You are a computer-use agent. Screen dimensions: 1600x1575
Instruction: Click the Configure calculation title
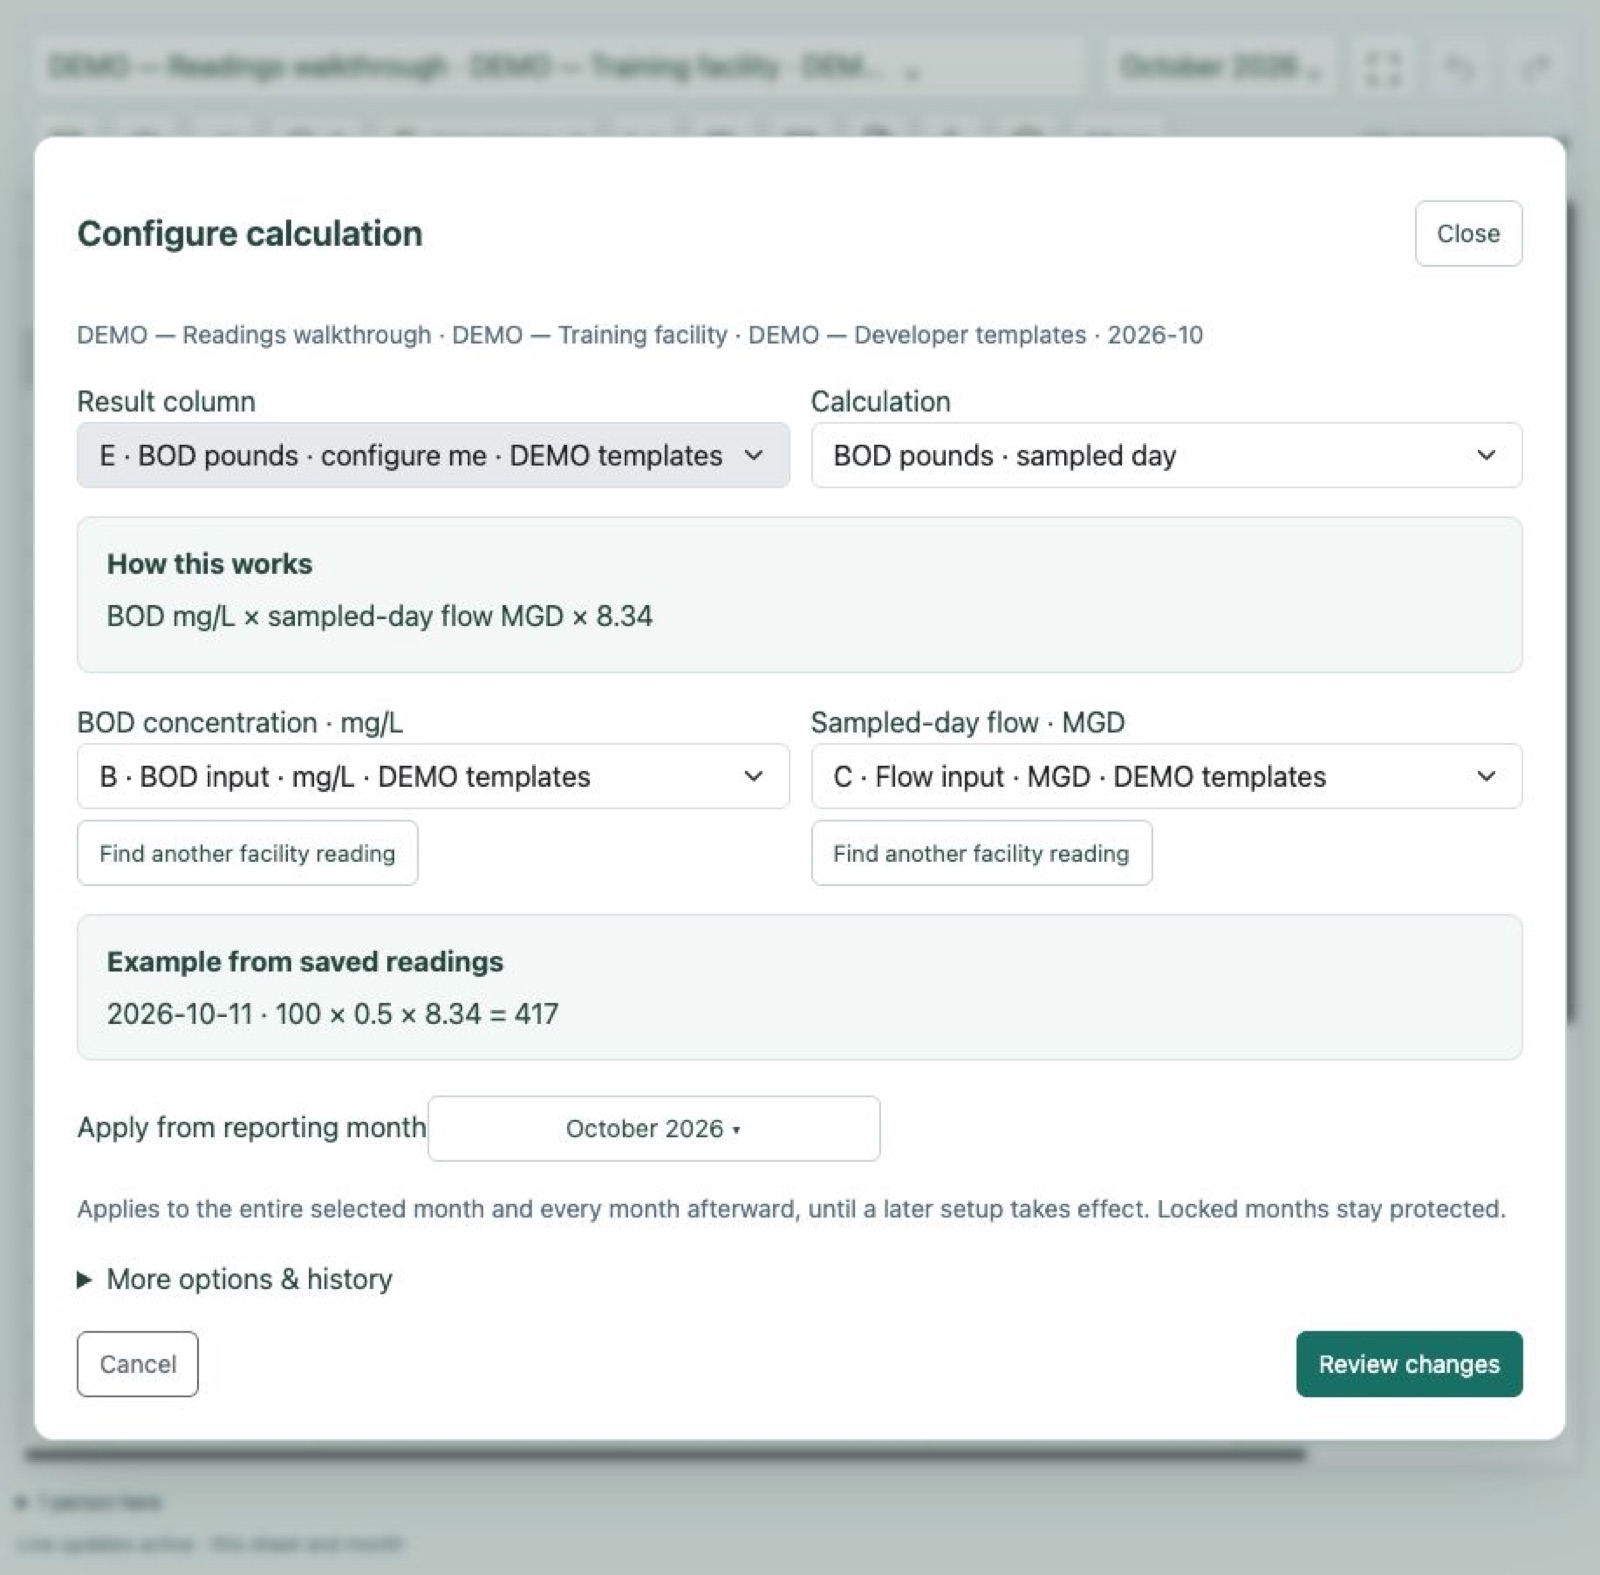coord(250,234)
